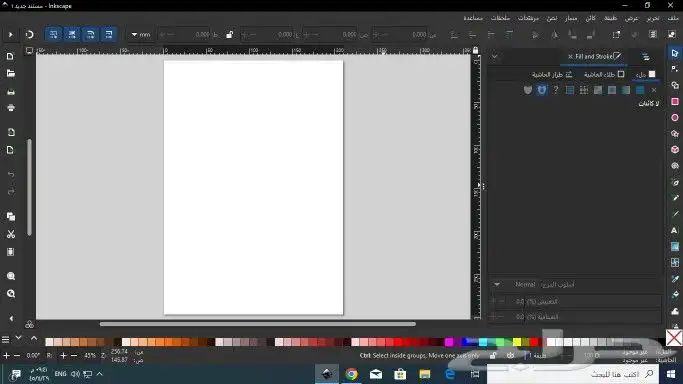Click the Print icon

point(10,108)
